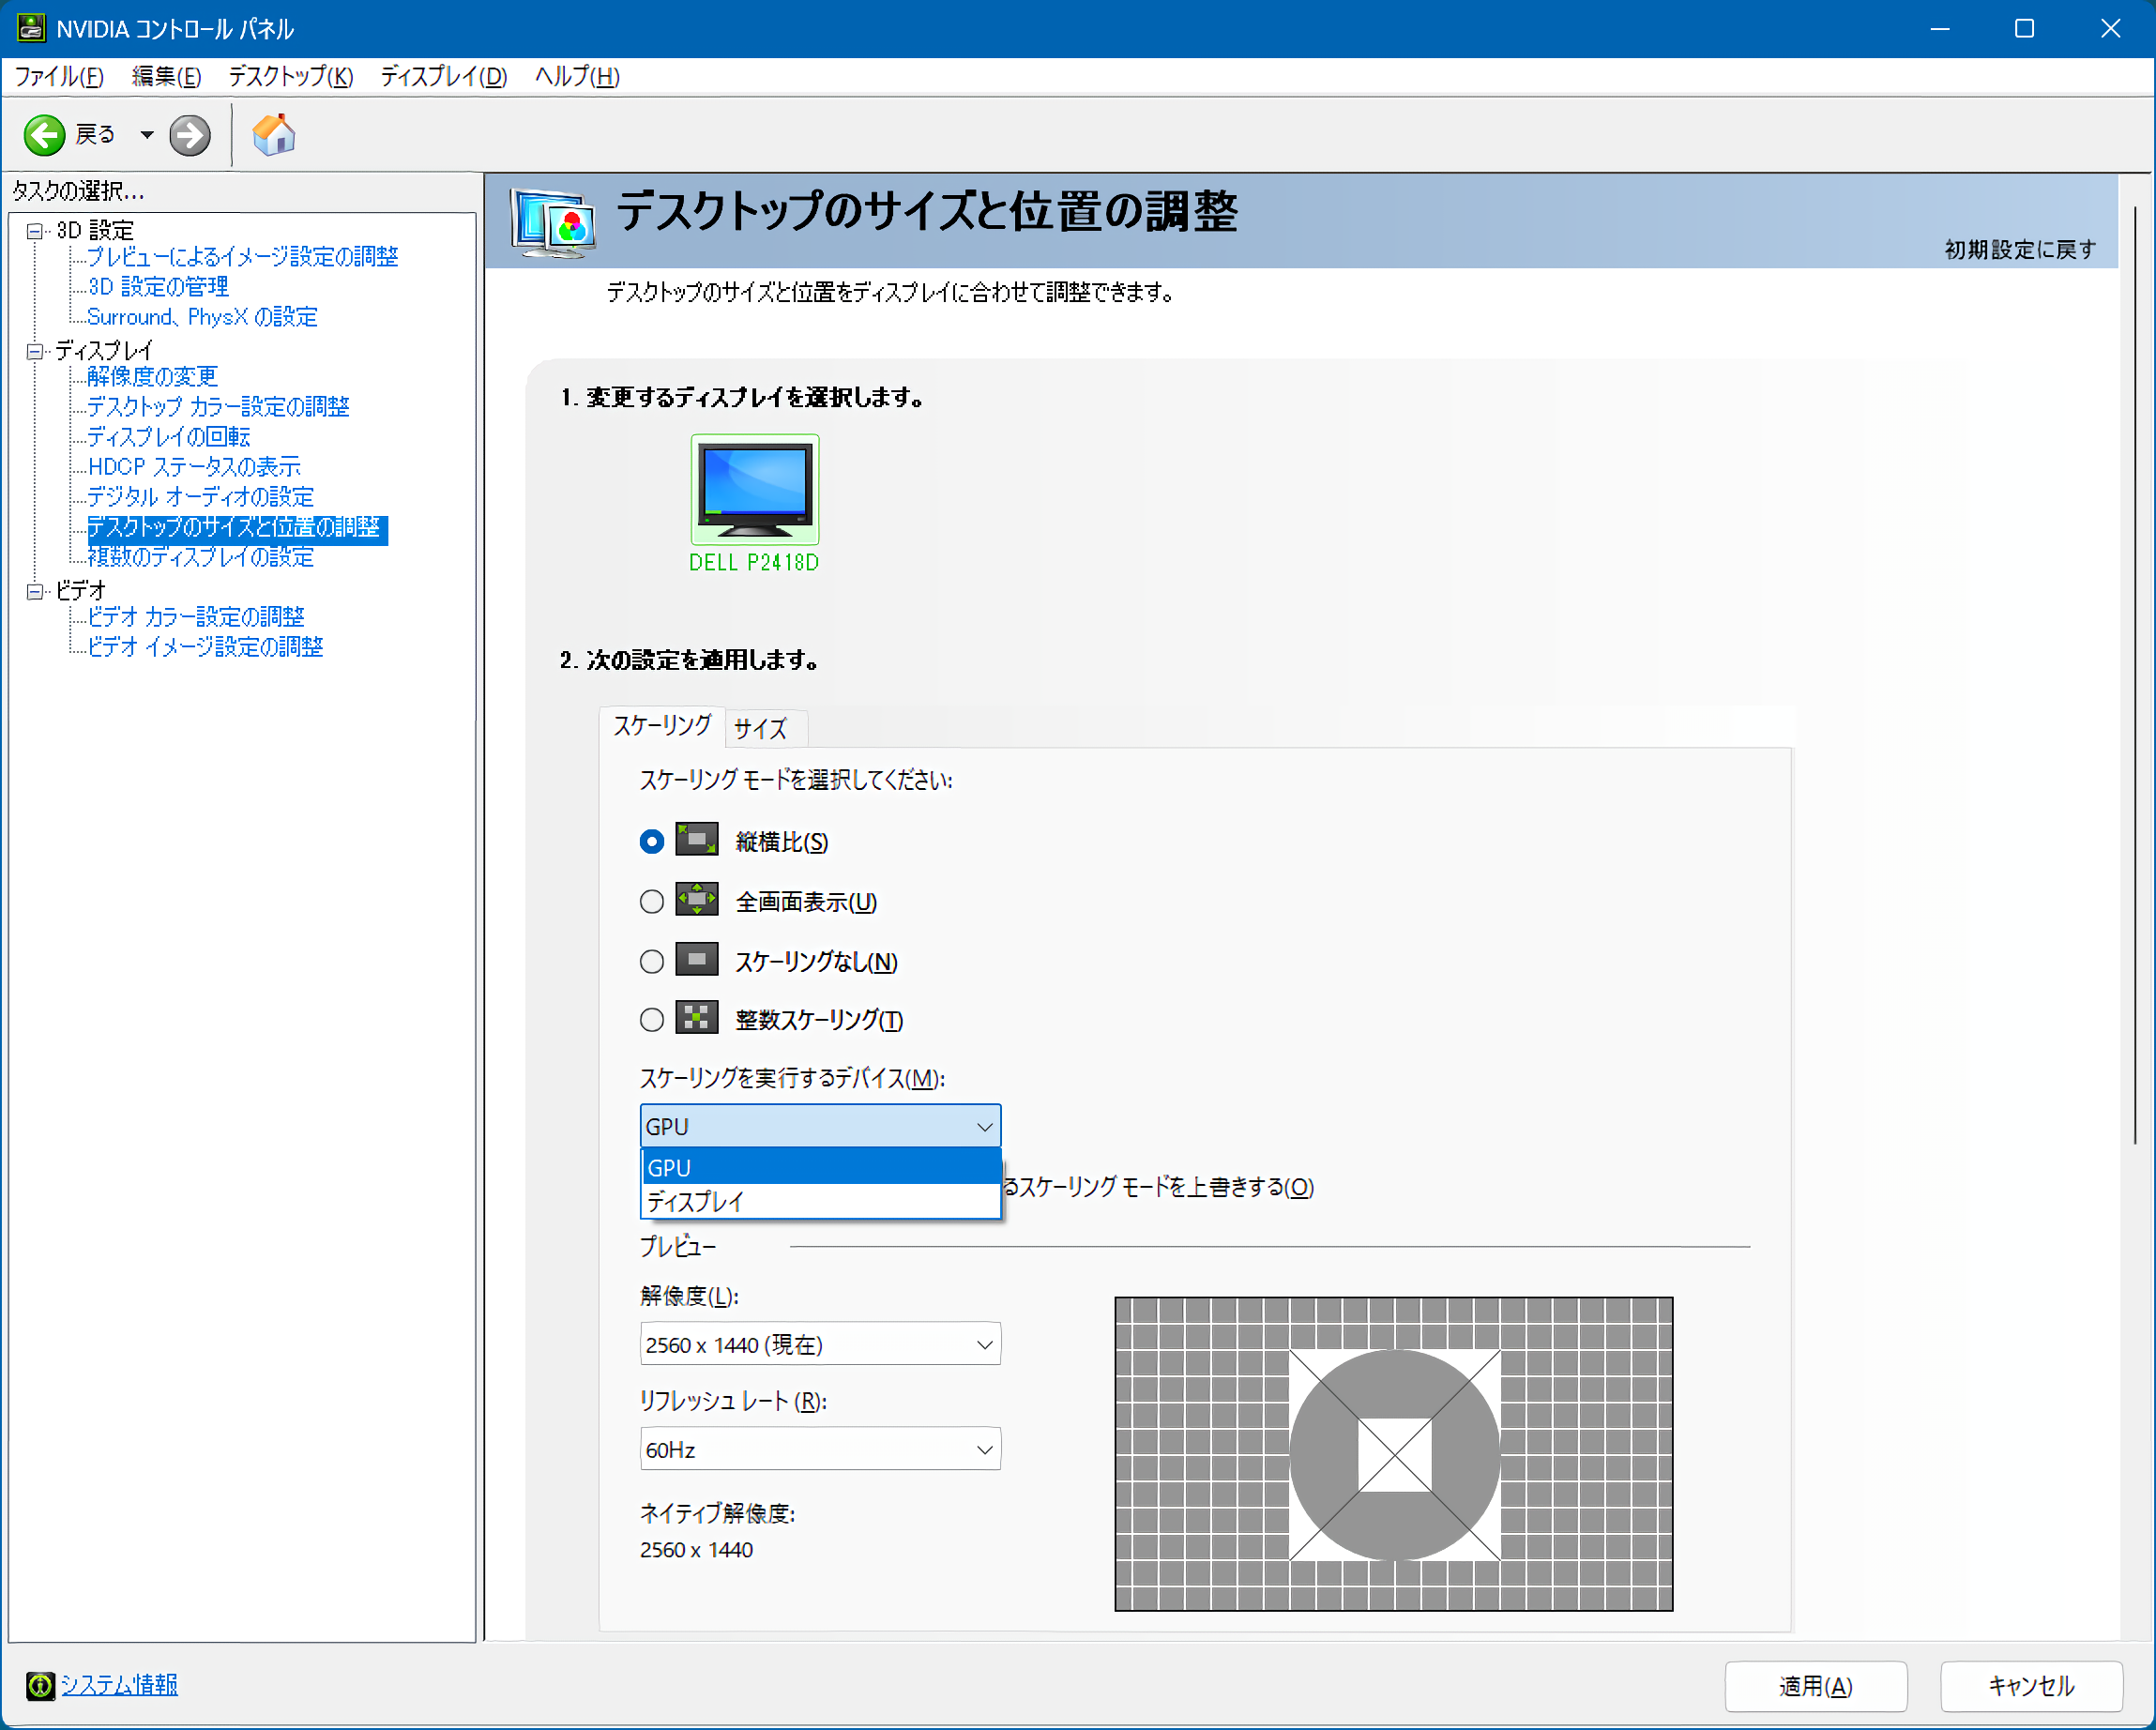
Task: Click the green back arrow icon
Action: [x=44, y=135]
